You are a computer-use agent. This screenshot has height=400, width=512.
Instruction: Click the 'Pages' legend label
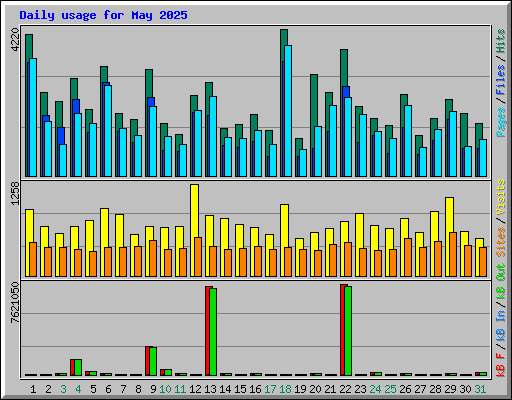click(x=501, y=122)
